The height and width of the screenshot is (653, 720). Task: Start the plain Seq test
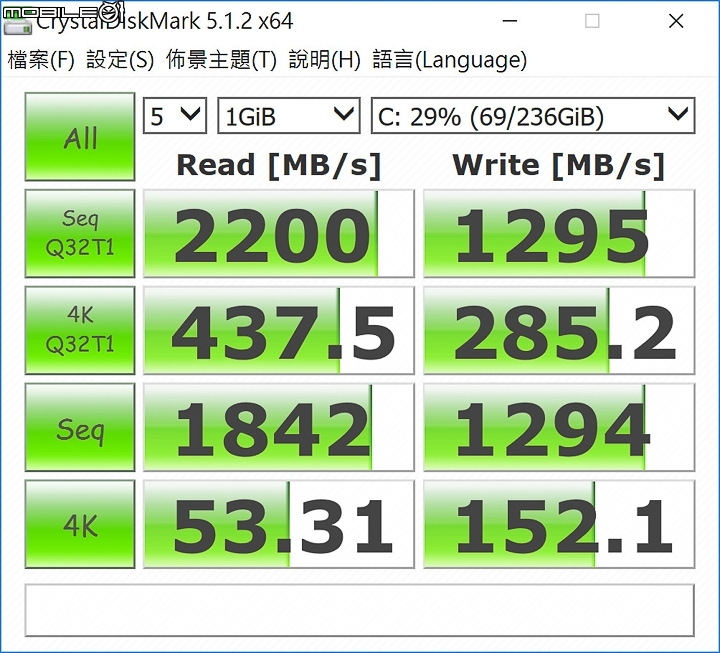tap(80, 427)
